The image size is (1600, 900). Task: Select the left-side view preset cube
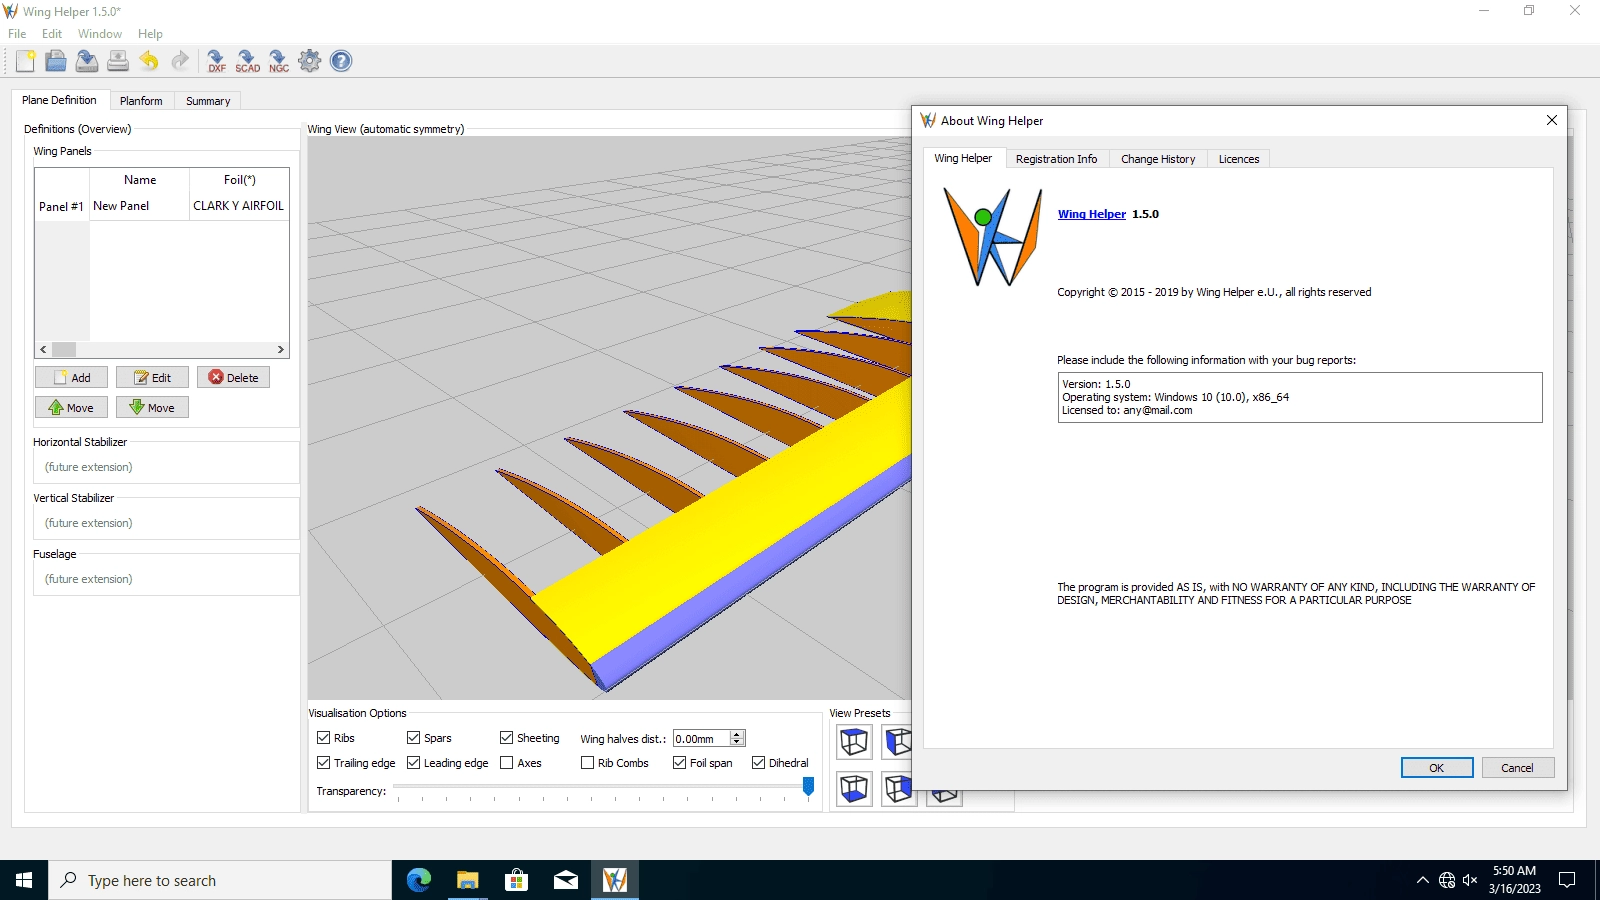(x=897, y=742)
